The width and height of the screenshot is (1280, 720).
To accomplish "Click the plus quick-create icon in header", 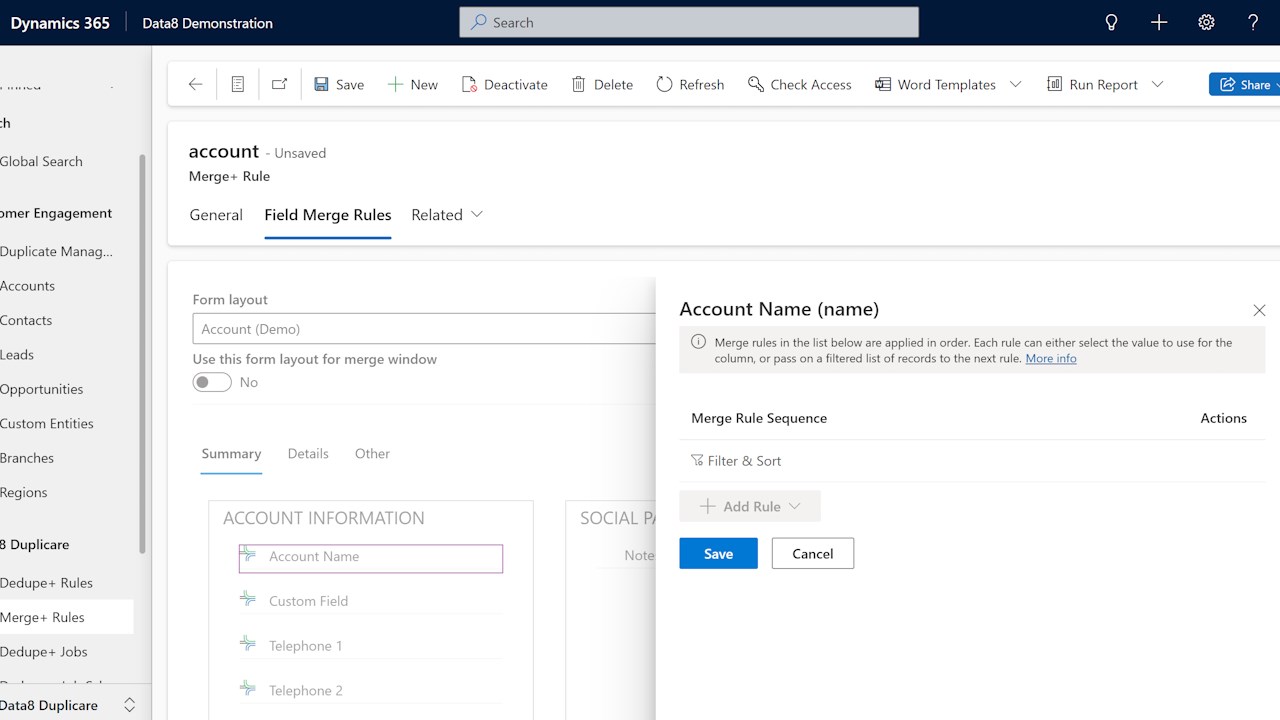I will [1159, 22].
